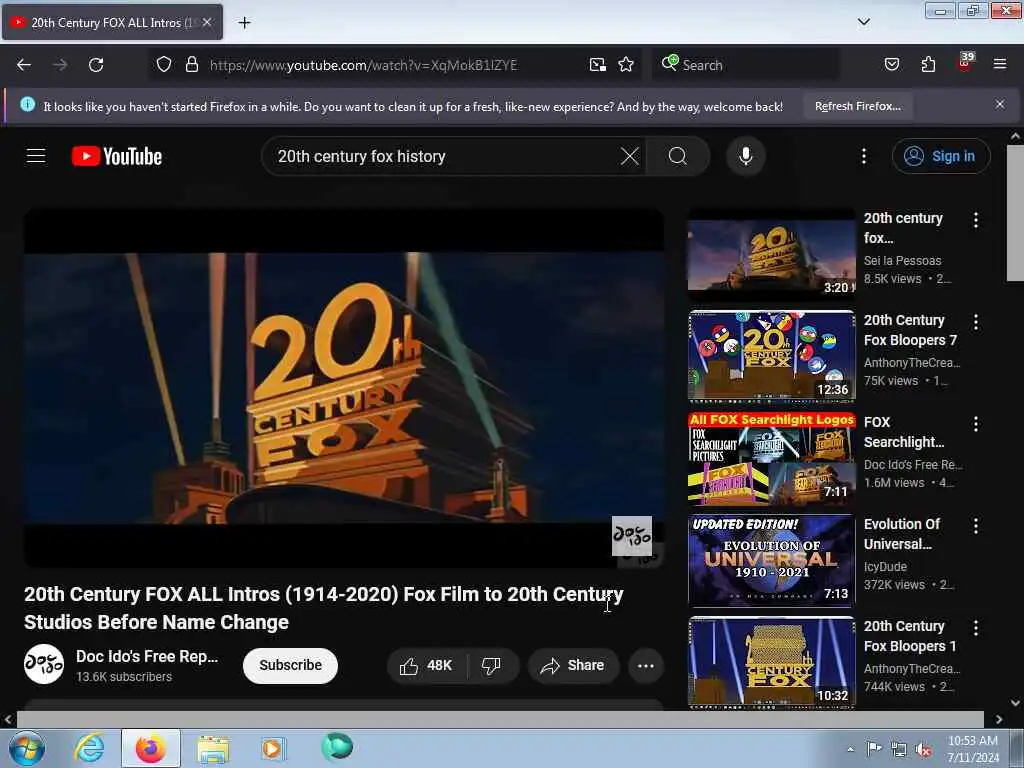Screen dimensions: 1024x768
Task: Like the video with thumbs up 48K
Action: coord(427,665)
